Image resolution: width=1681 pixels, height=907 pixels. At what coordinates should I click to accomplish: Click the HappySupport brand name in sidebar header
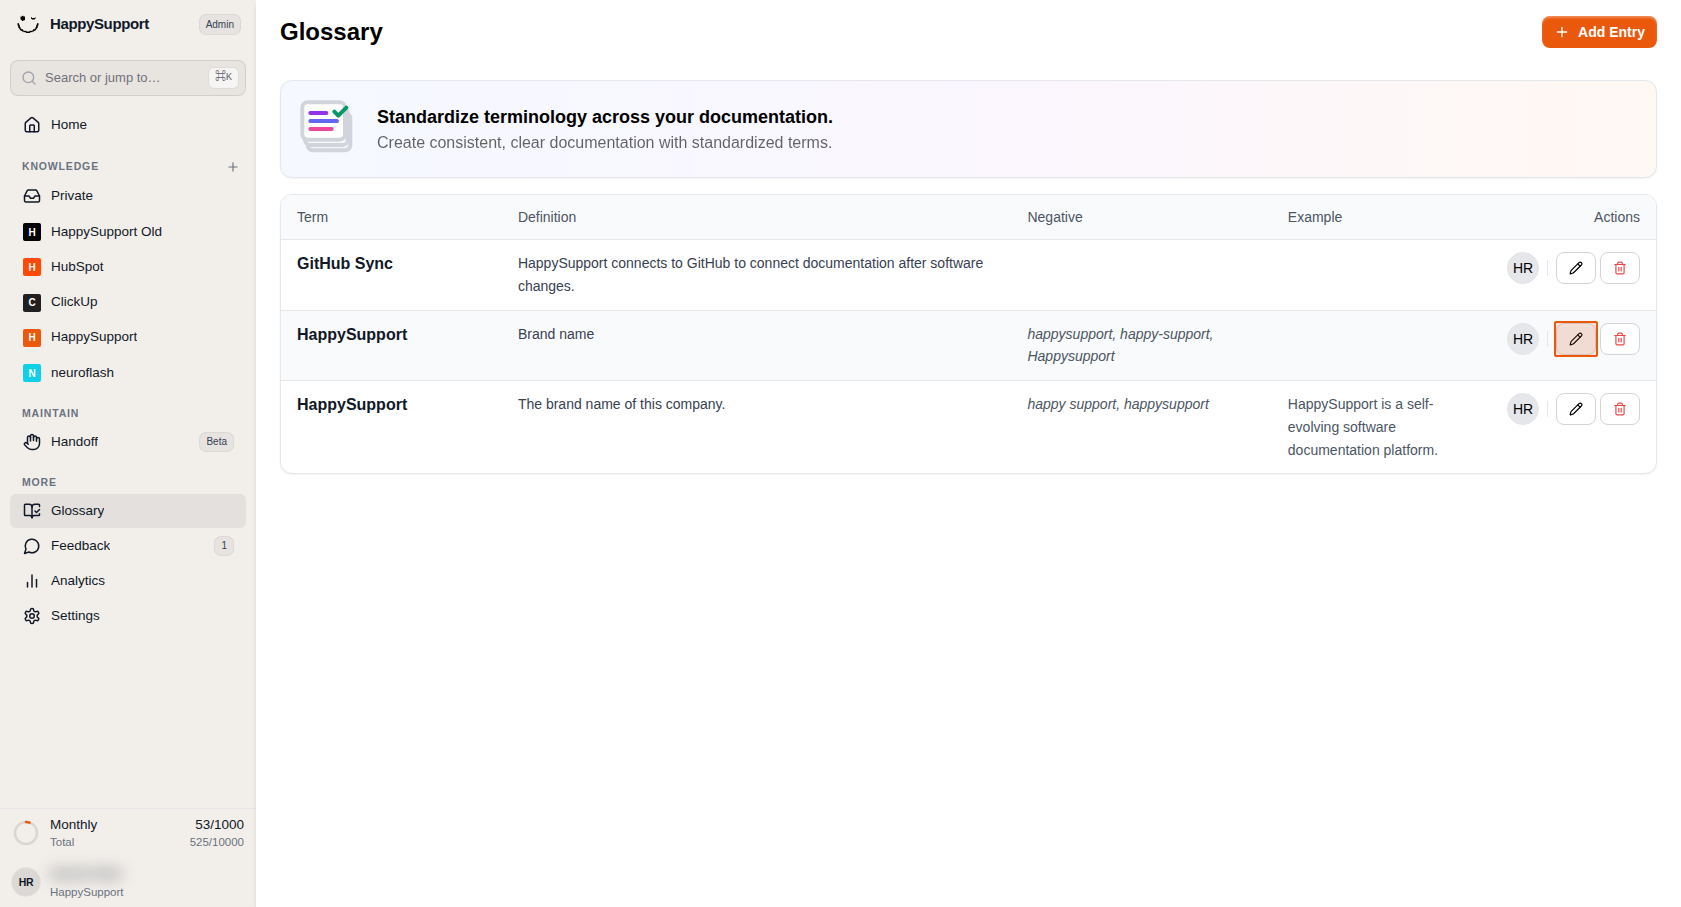[x=99, y=24]
